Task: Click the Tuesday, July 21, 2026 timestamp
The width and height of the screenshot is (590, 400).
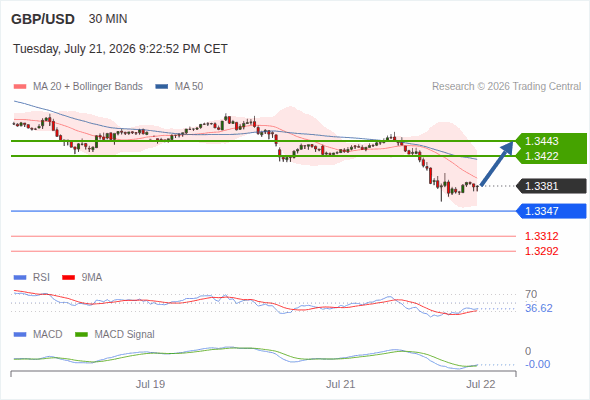Action: [x=120, y=49]
